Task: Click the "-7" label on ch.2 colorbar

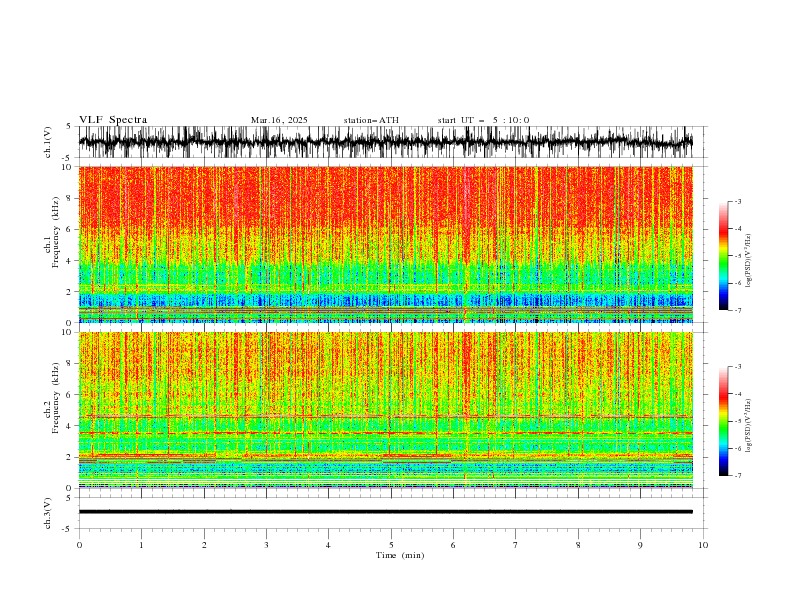Action: 738,476
